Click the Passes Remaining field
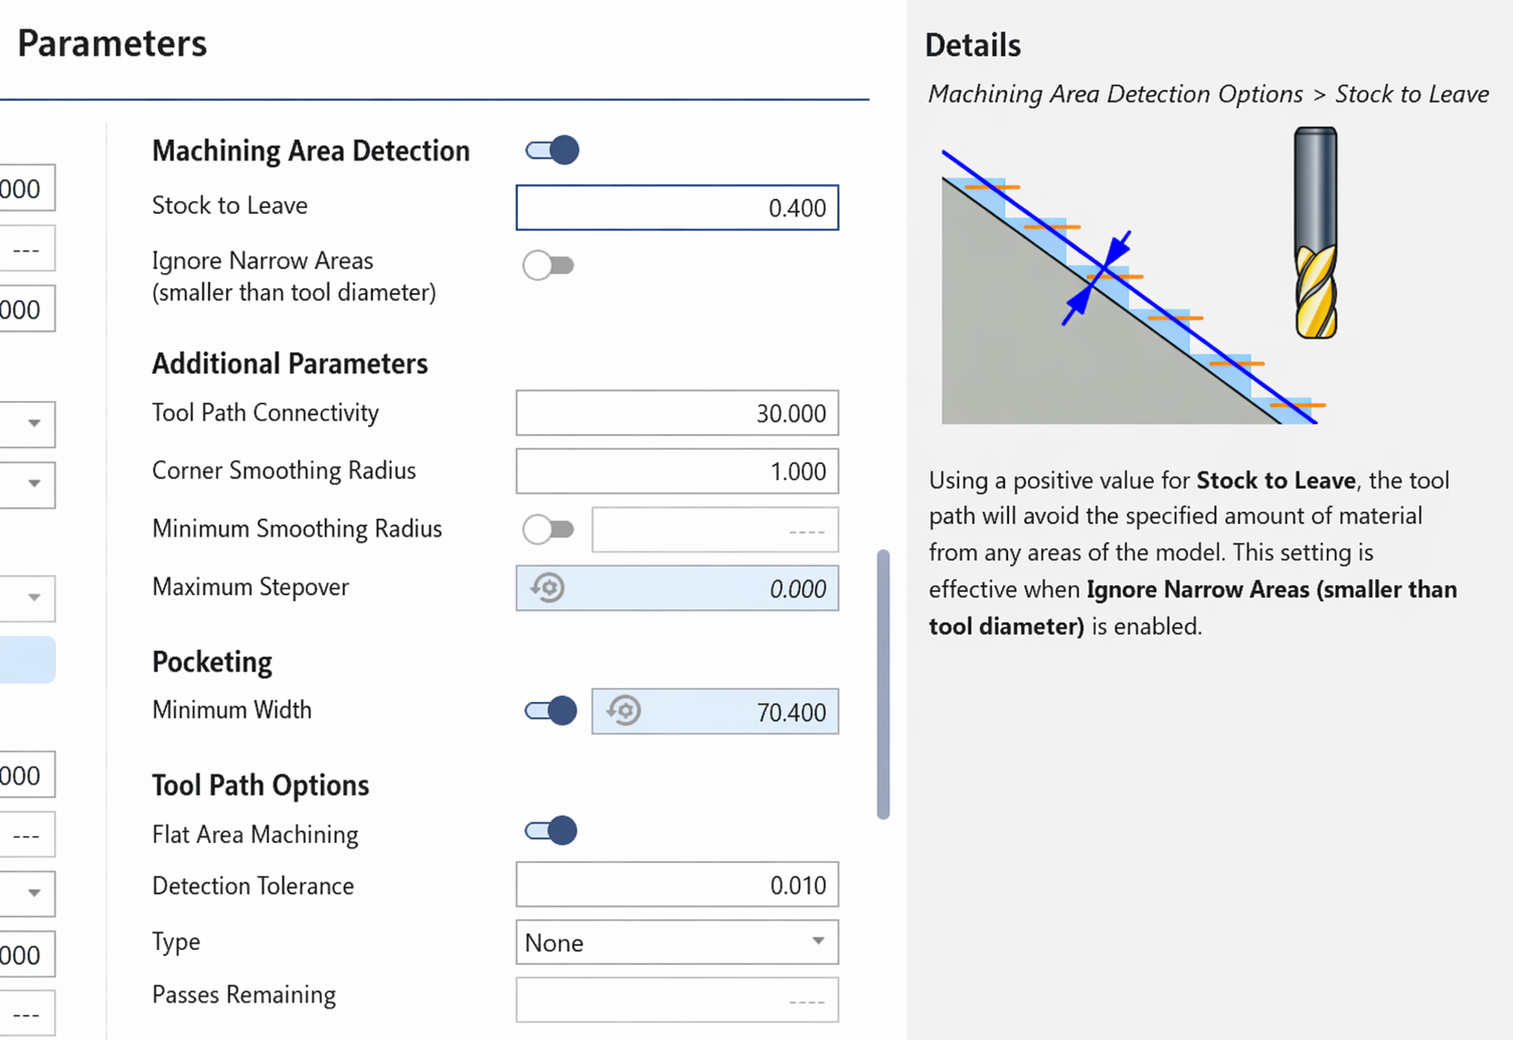The width and height of the screenshot is (1513, 1040). [x=677, y=1000]
